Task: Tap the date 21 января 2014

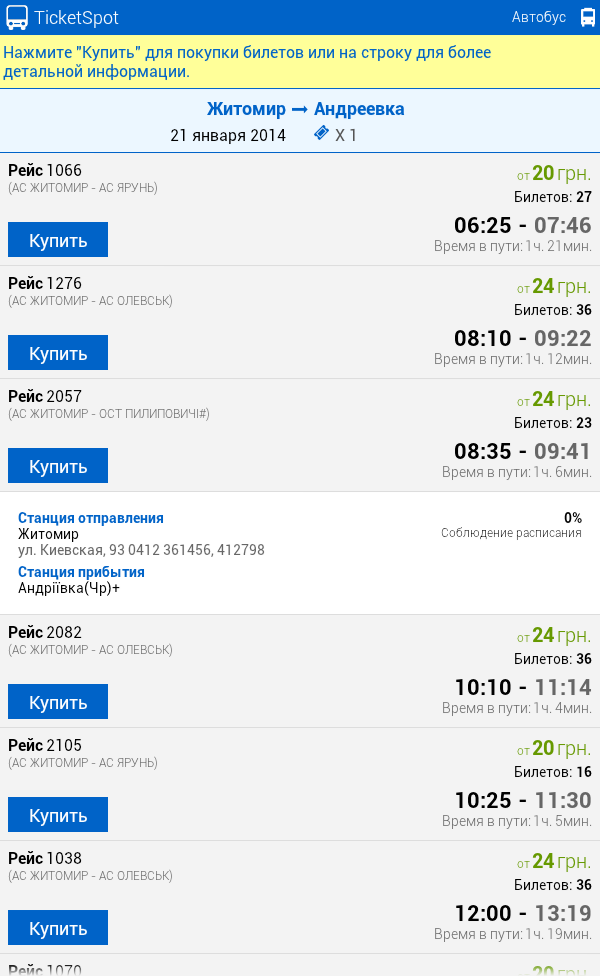Action: click(228, 135)
